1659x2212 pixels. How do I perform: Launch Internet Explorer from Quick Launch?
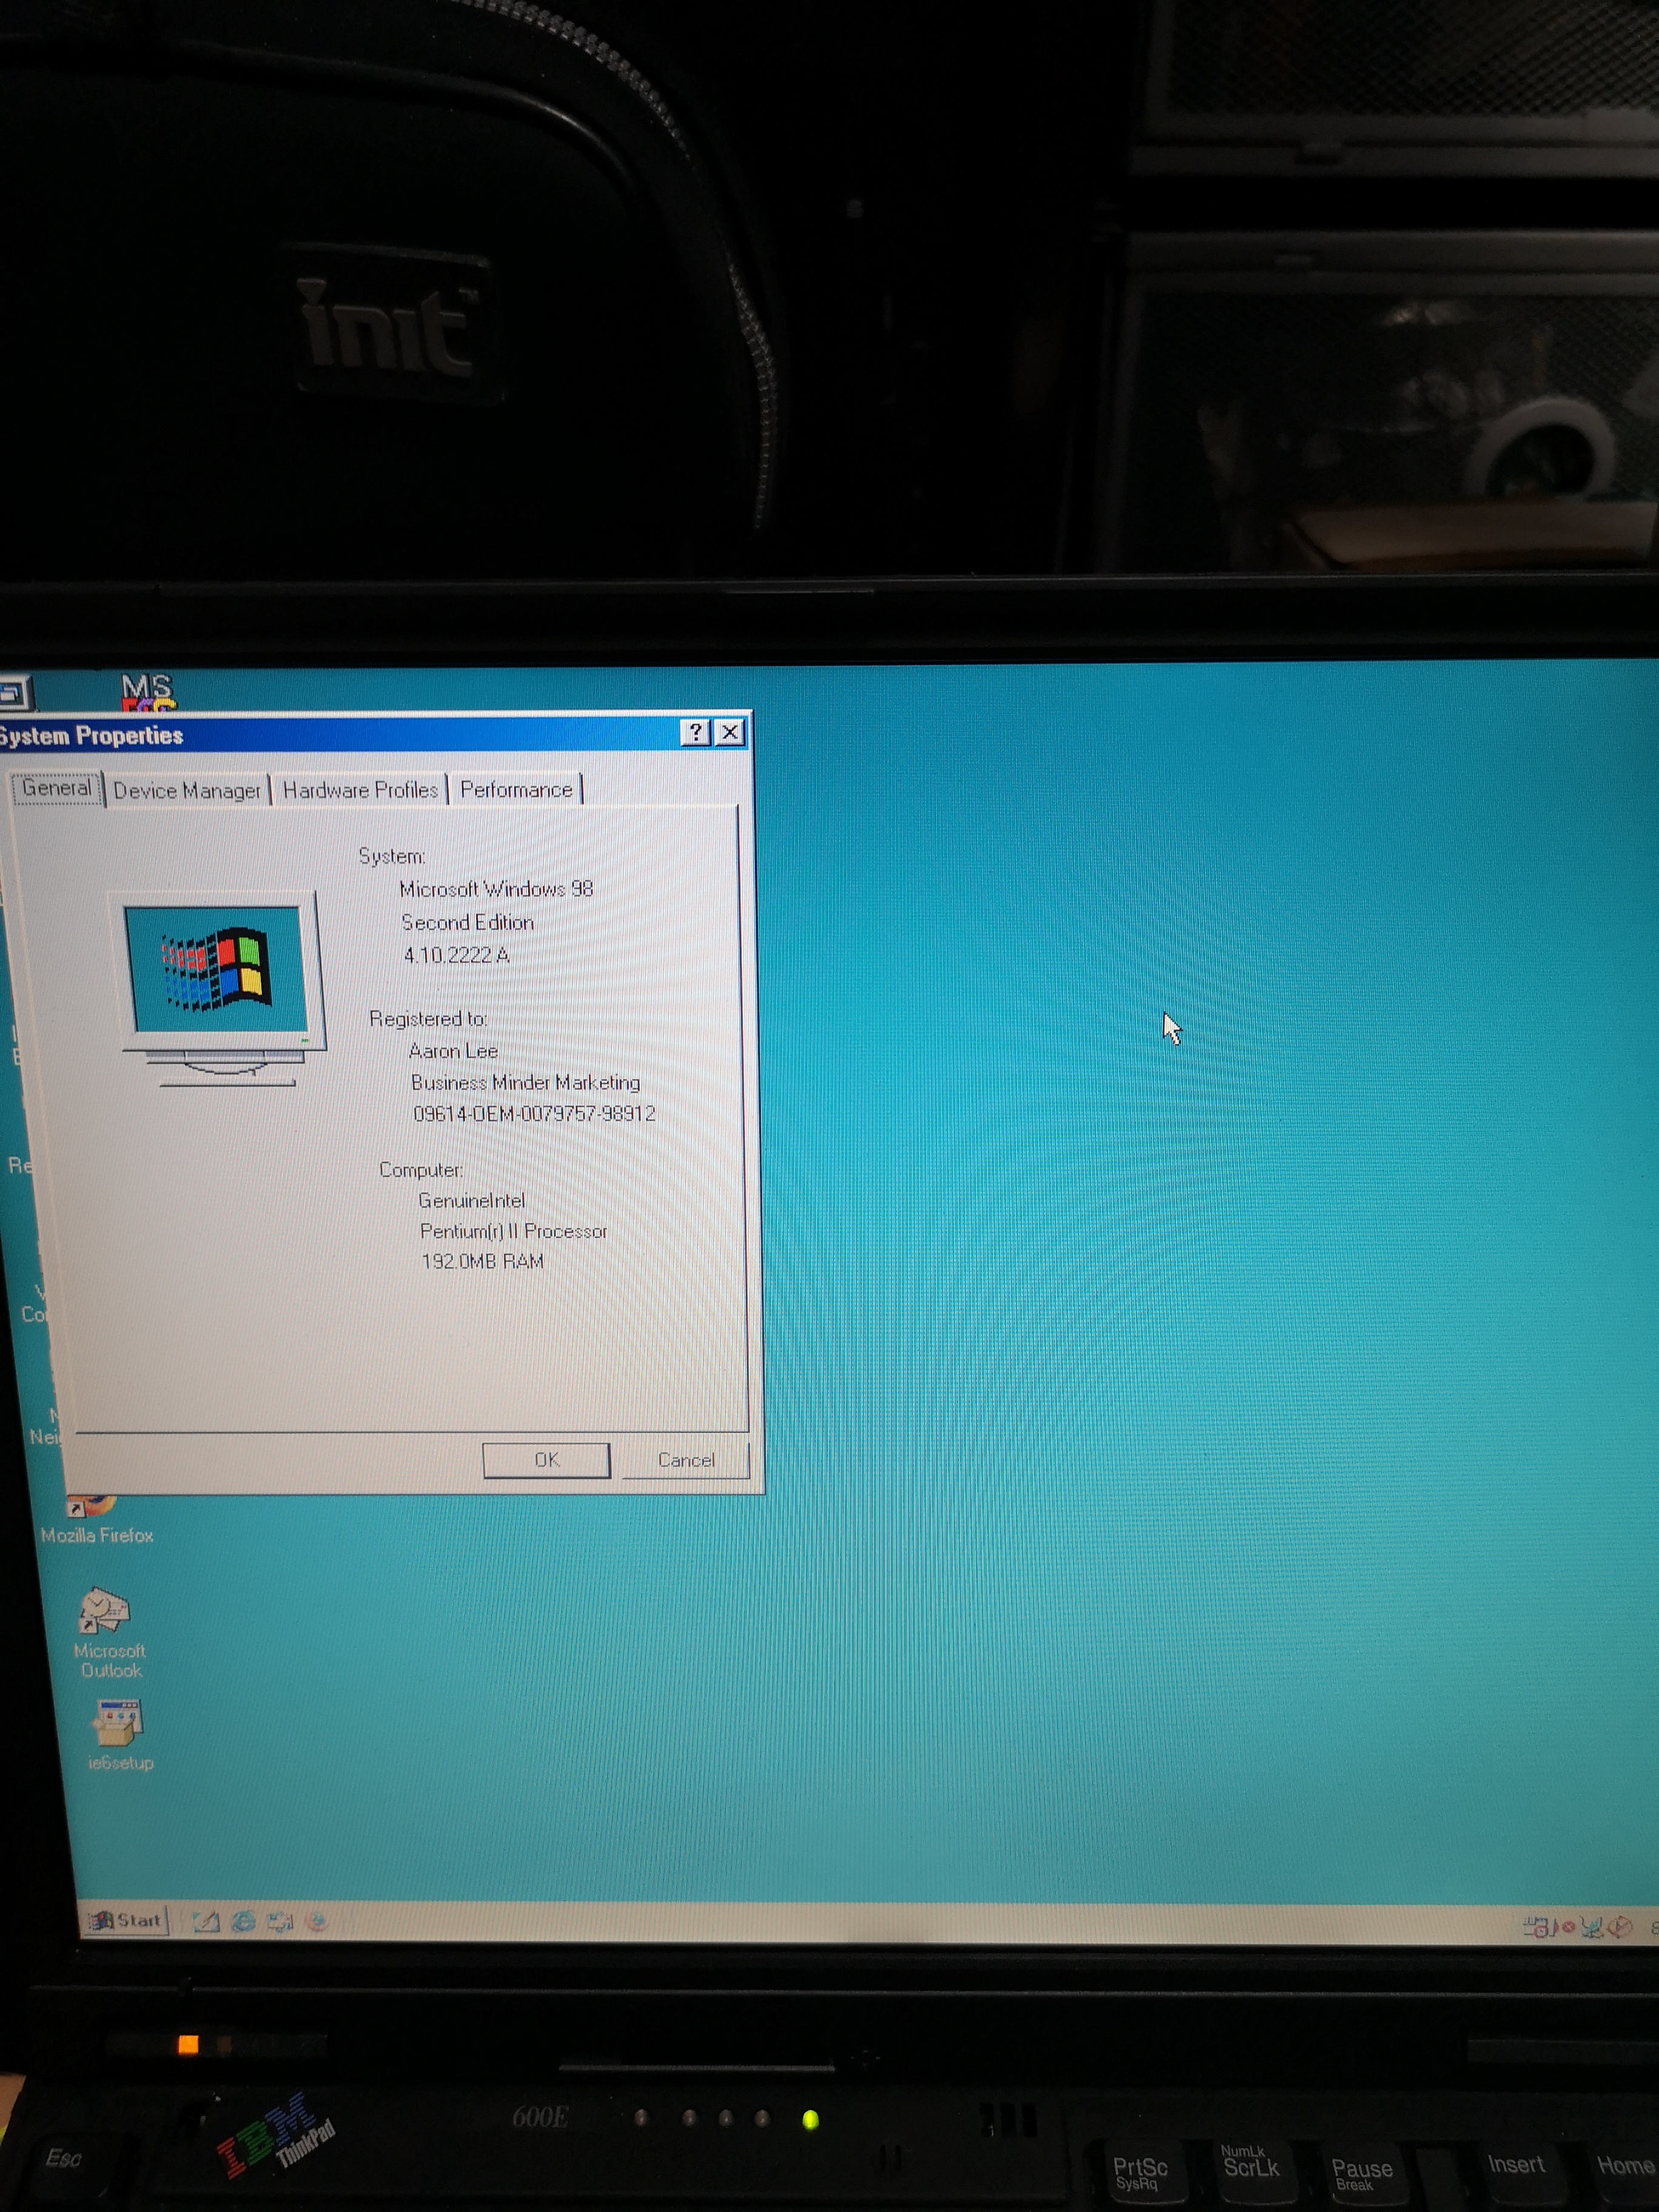pyautogui.click(x=243, y=1921)
